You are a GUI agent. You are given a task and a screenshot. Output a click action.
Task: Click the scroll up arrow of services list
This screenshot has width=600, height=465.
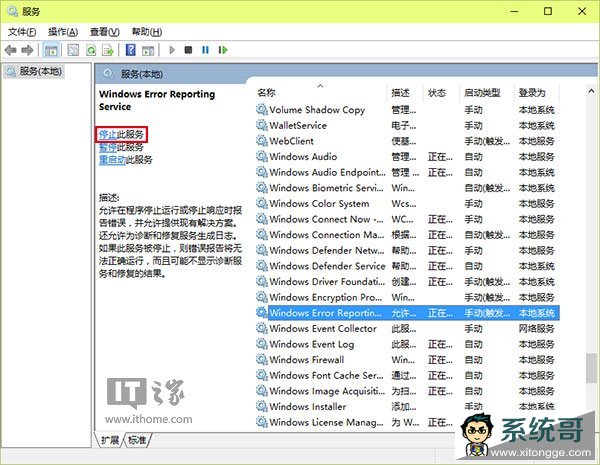pos(591,91)
